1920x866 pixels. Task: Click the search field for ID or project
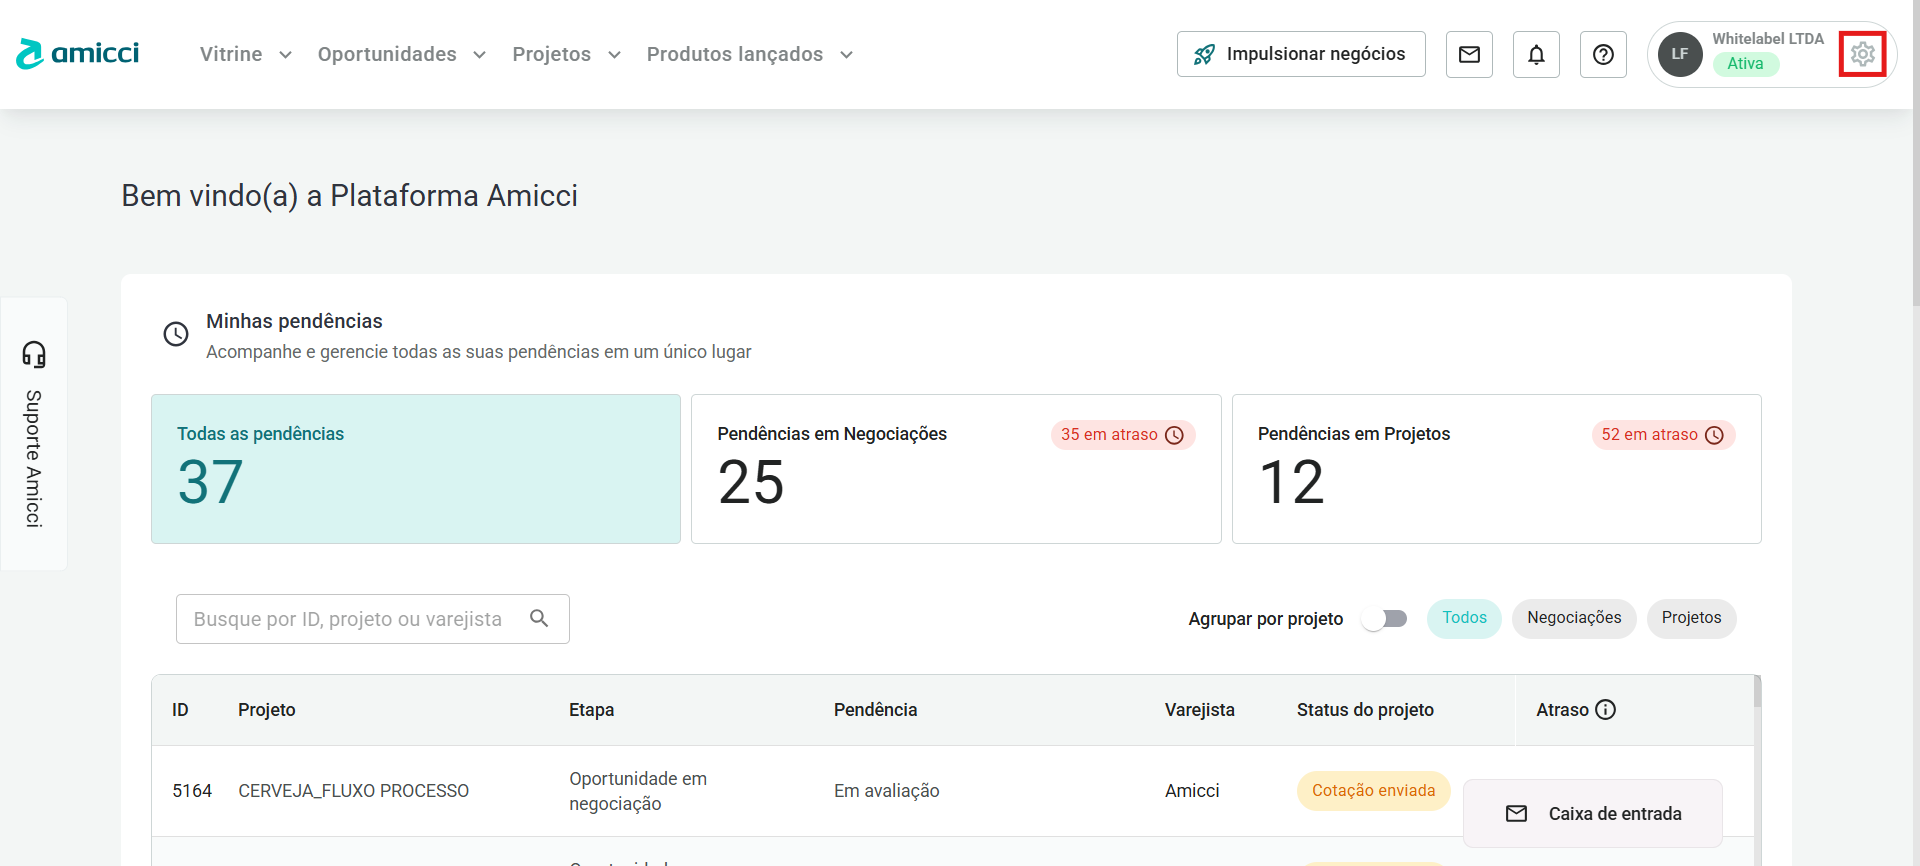point(348,619)
